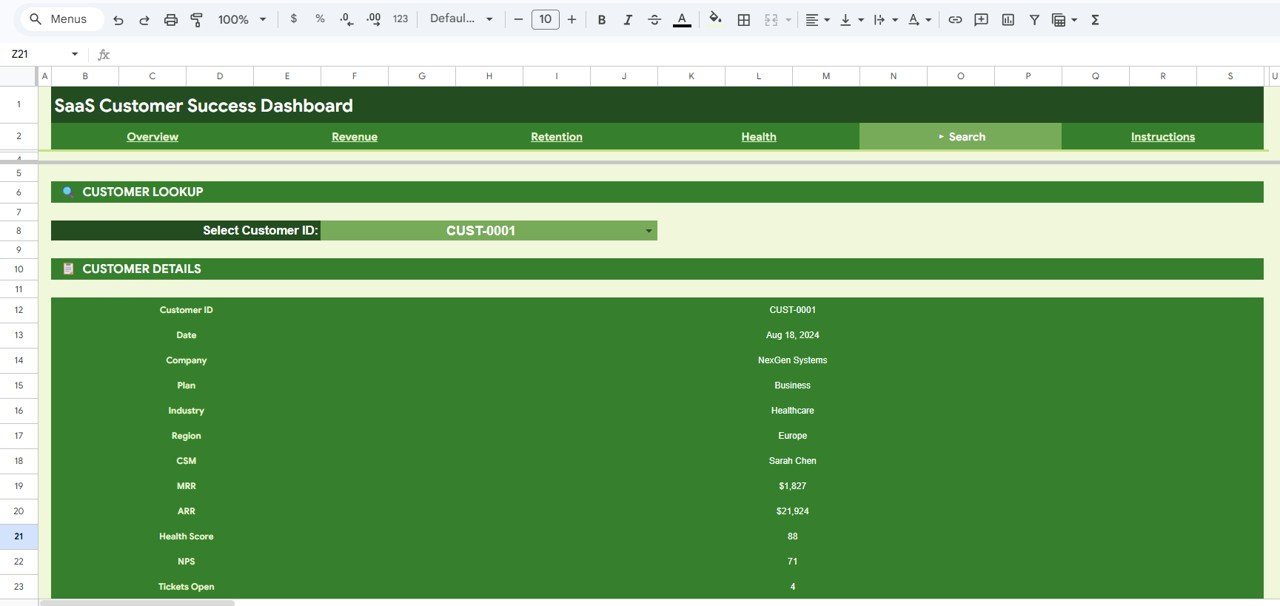Toggle italic formatting
The width and height of the screenshot is (1280, 606).
(627, 19)
